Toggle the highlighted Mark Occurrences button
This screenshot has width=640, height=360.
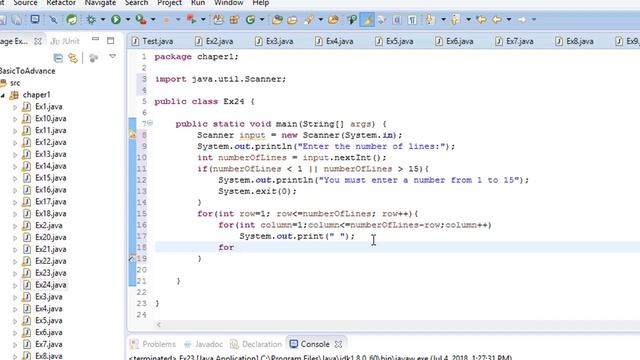click(367, 19)
